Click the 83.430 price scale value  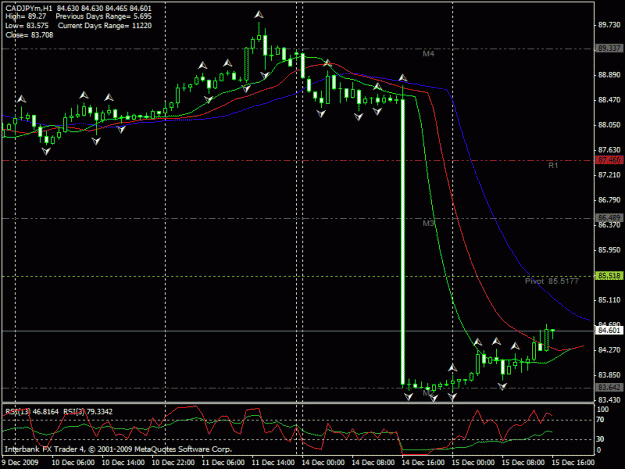click(x=609, y=400)
